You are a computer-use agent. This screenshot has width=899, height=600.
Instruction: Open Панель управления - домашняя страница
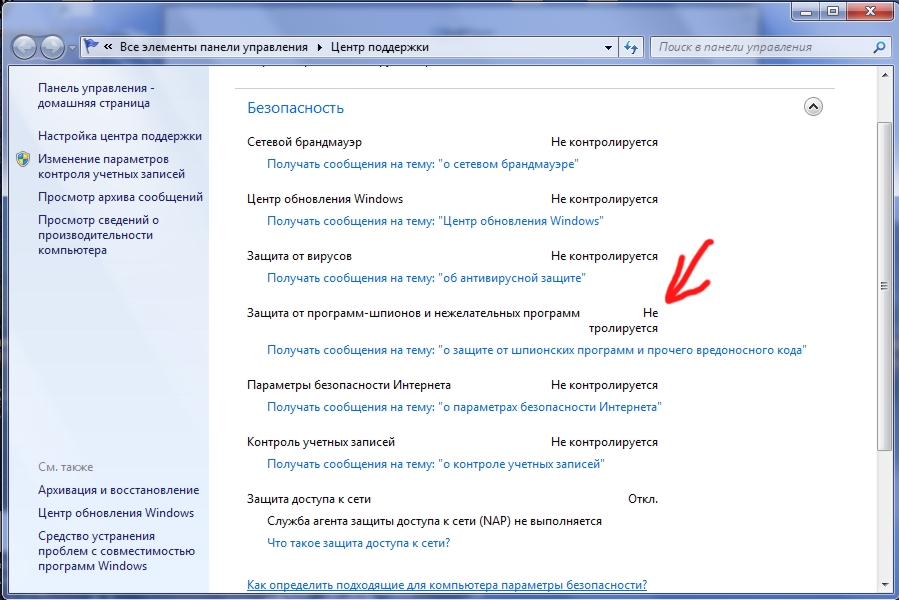(x=96, y=95)
